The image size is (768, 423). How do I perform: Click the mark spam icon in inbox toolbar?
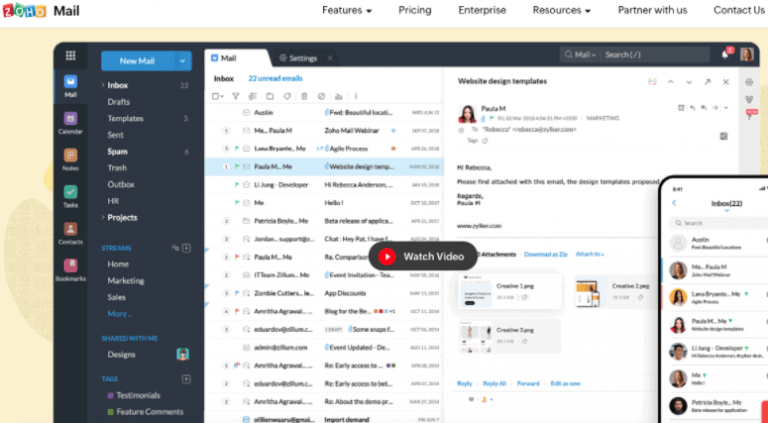321,96
